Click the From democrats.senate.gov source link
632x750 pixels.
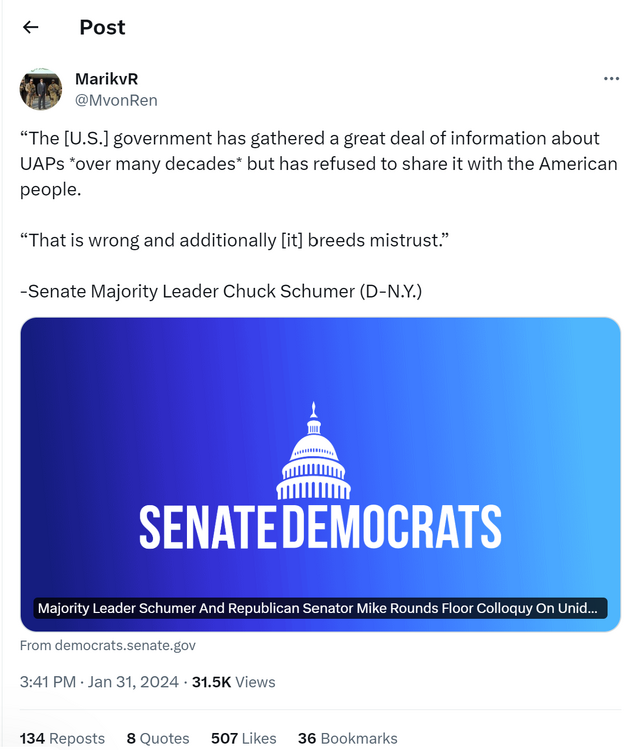coord(108,646)
